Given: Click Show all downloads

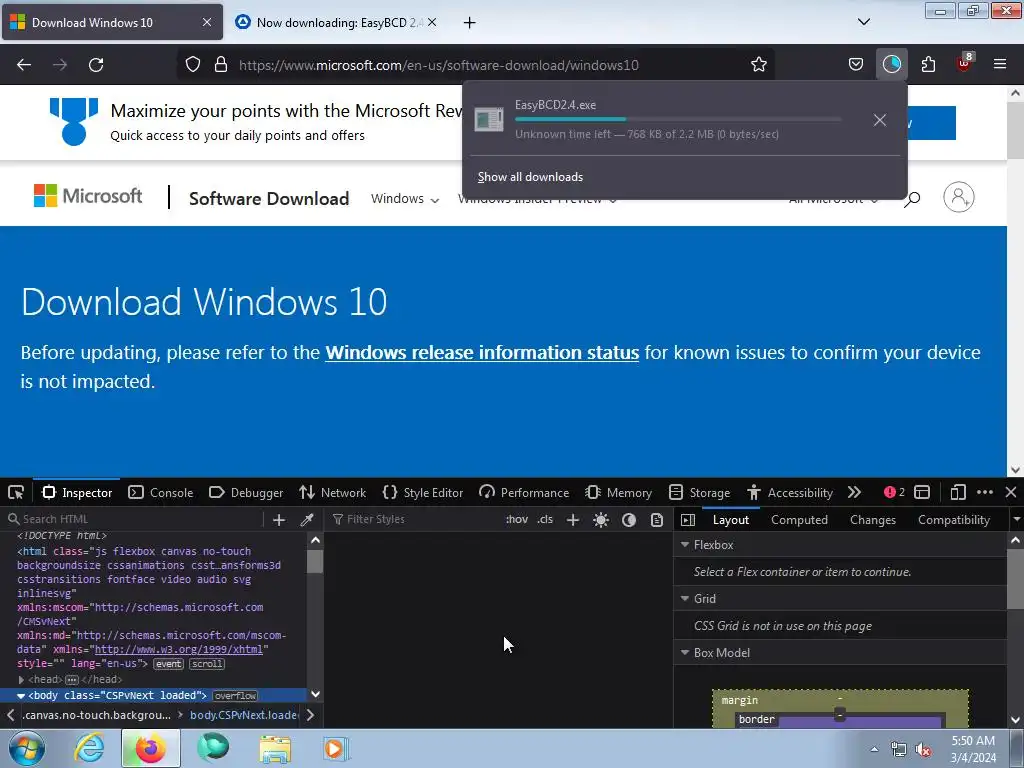Looking at the screenshot, I should (x=530, y=177).
